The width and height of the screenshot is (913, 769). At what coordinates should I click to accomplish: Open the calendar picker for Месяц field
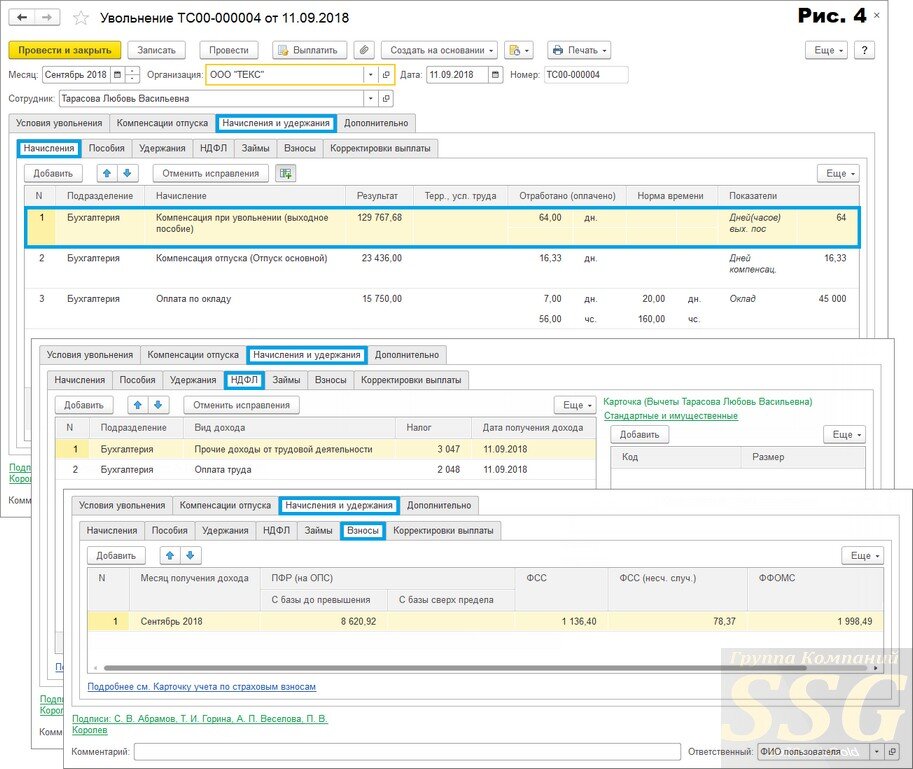(118, 75)
